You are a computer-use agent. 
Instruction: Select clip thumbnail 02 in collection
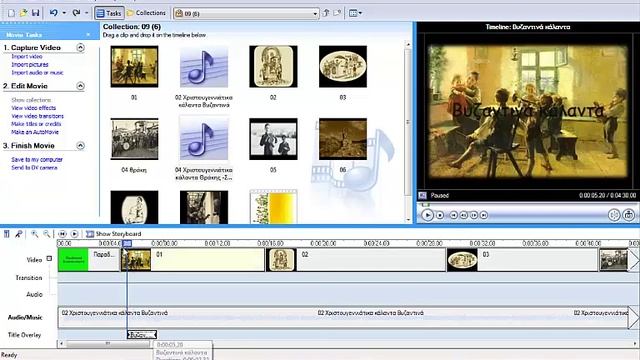[273, 67]
